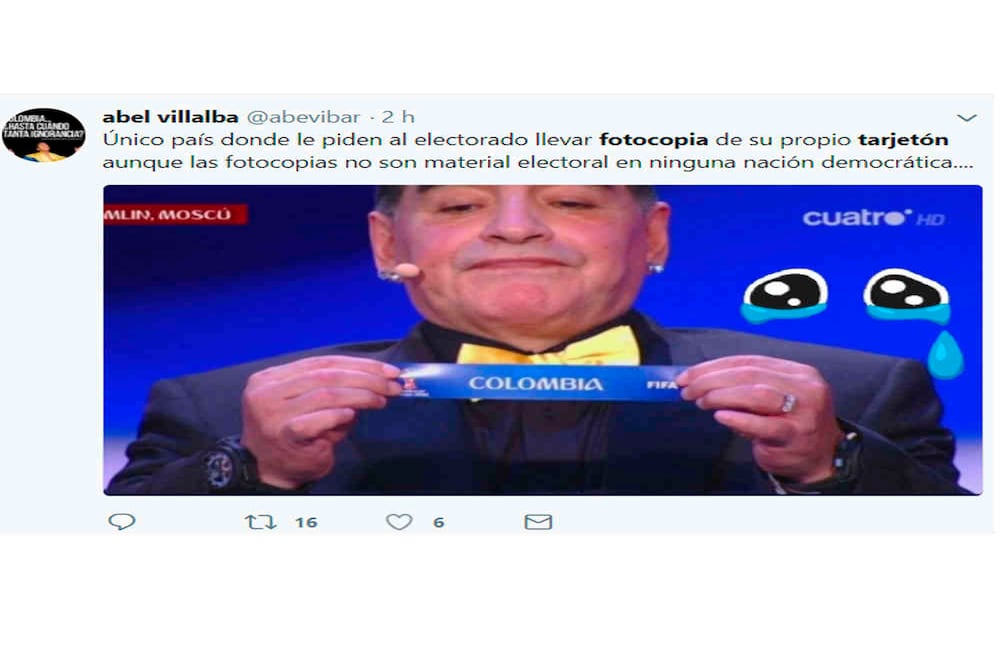Expand the tweet options chevron menu

[x=967, y=117]
